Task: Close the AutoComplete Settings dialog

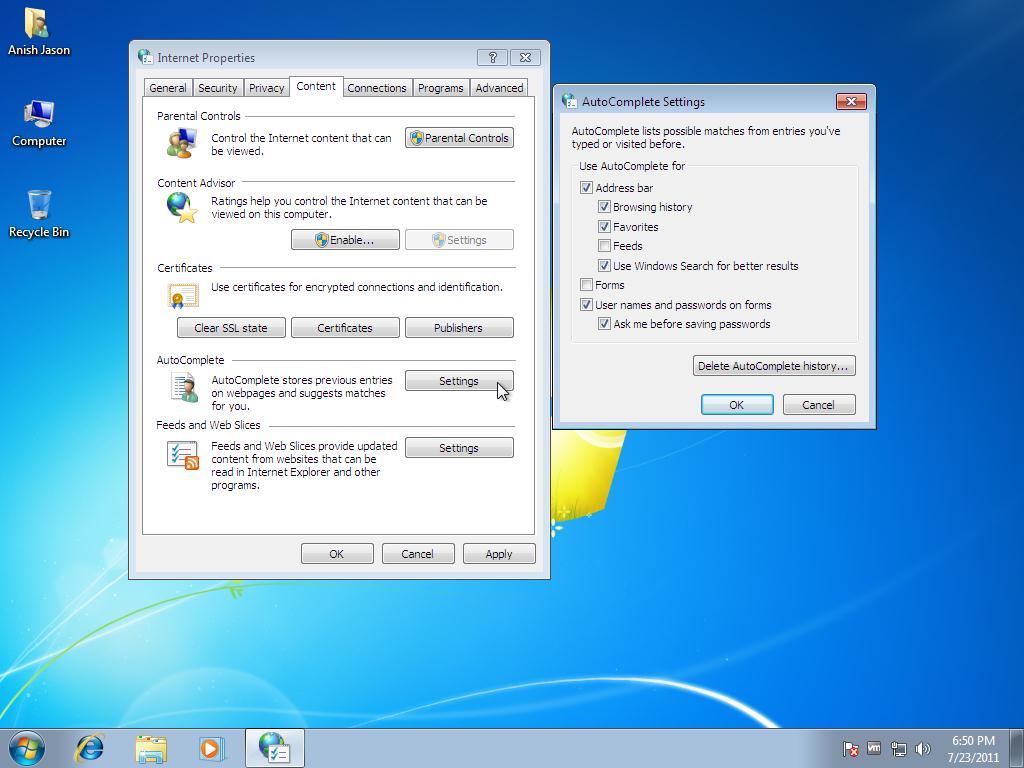Action: click(x=851, y=101)
